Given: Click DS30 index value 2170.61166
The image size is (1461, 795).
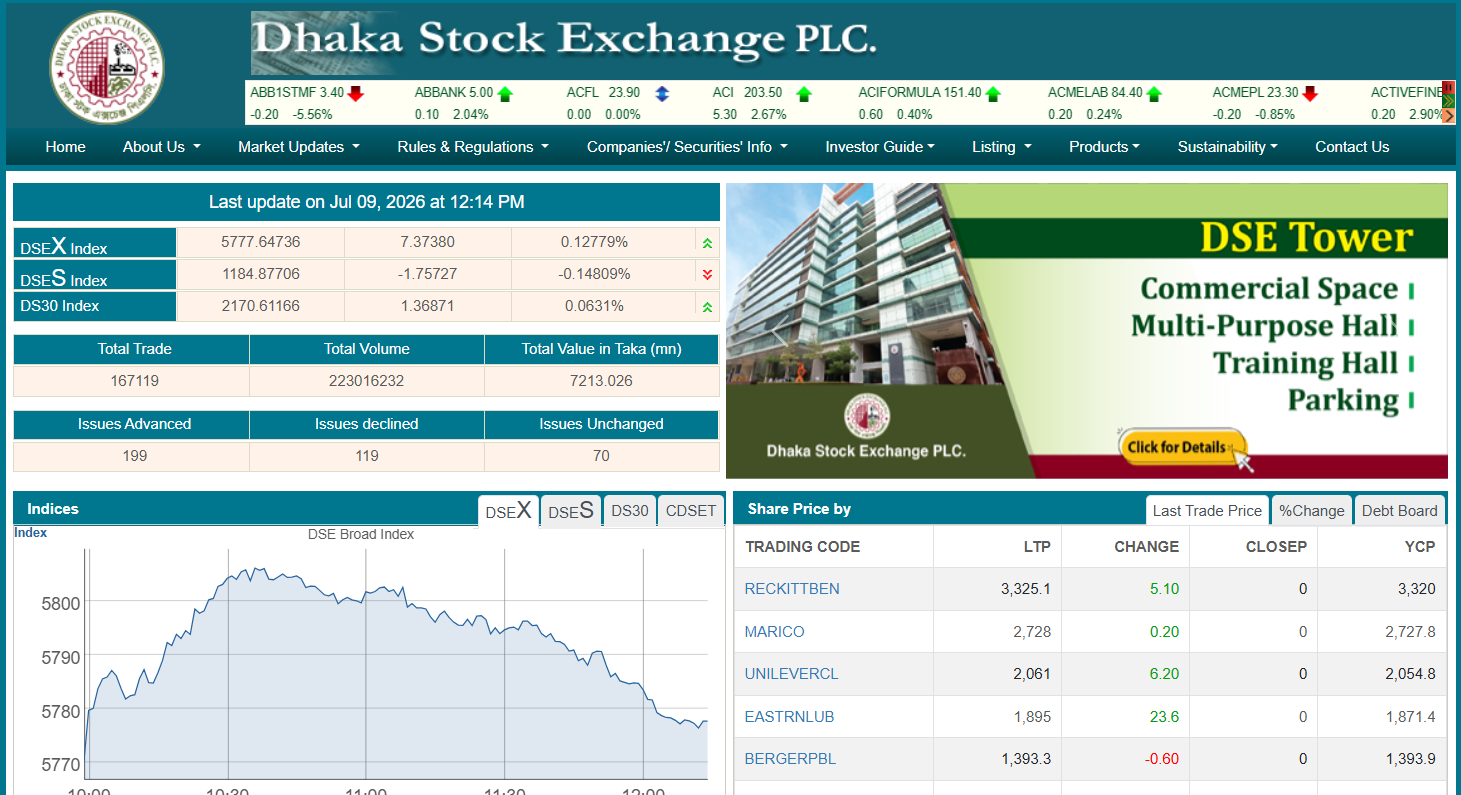Looking at the screenshot, I should click(x=261, y=306).
